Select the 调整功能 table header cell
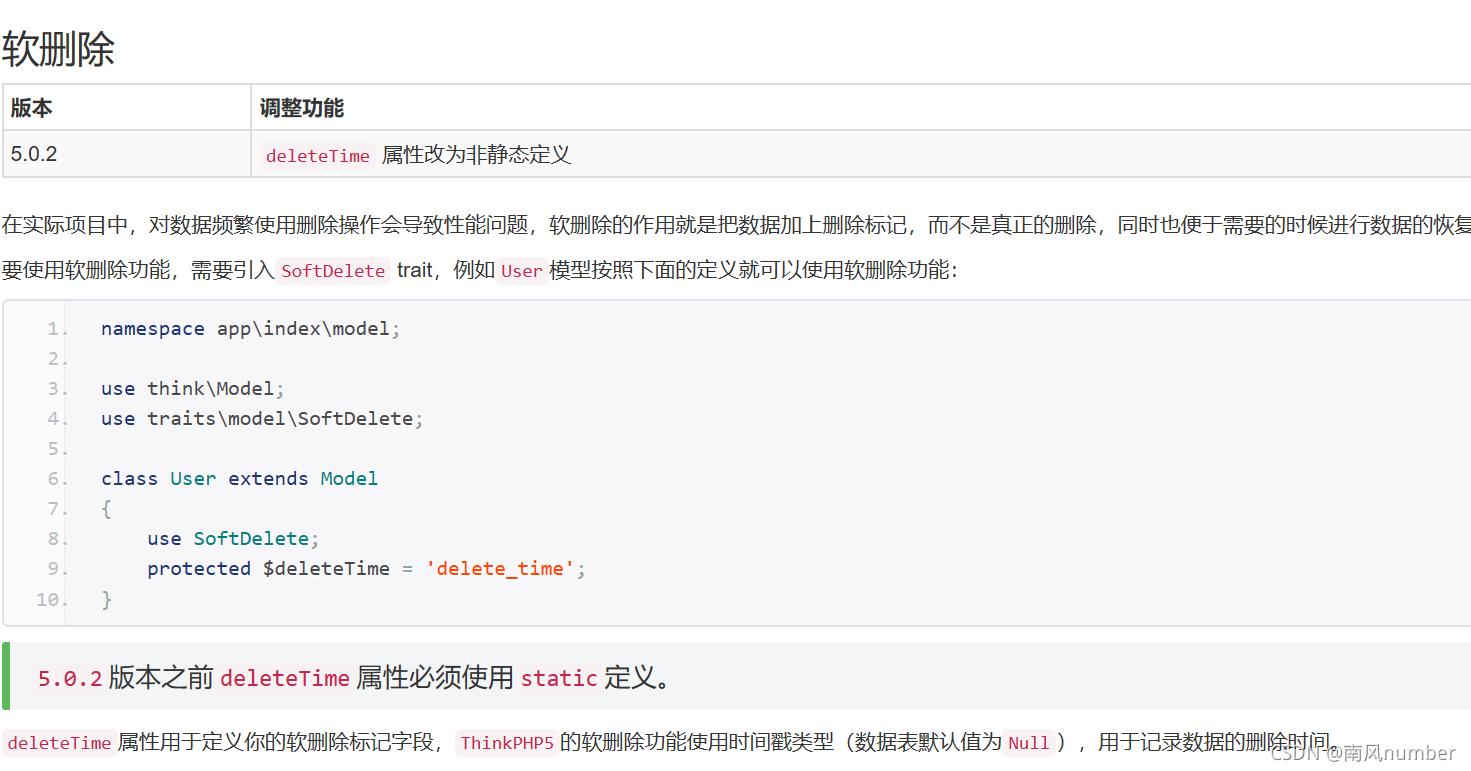Viewport: 1471px width, 771px height. click(x=861, y=107)
